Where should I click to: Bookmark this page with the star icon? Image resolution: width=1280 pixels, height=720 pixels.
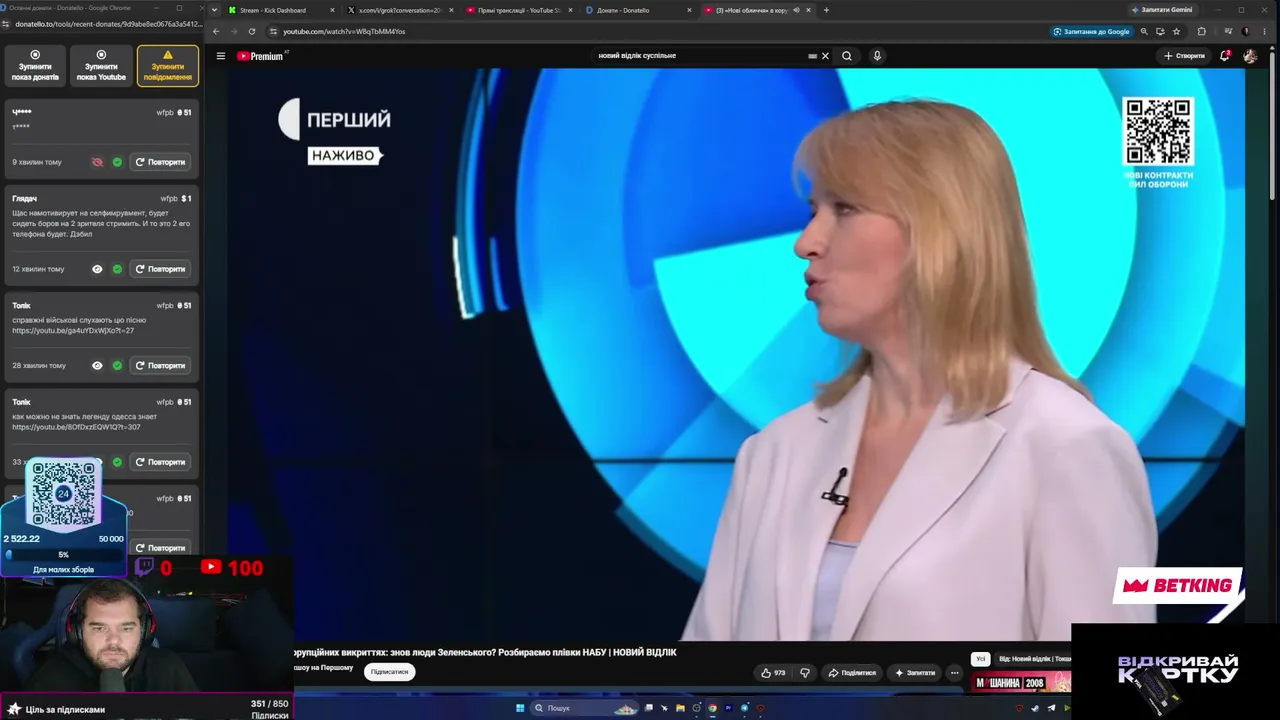point(1176,31)
